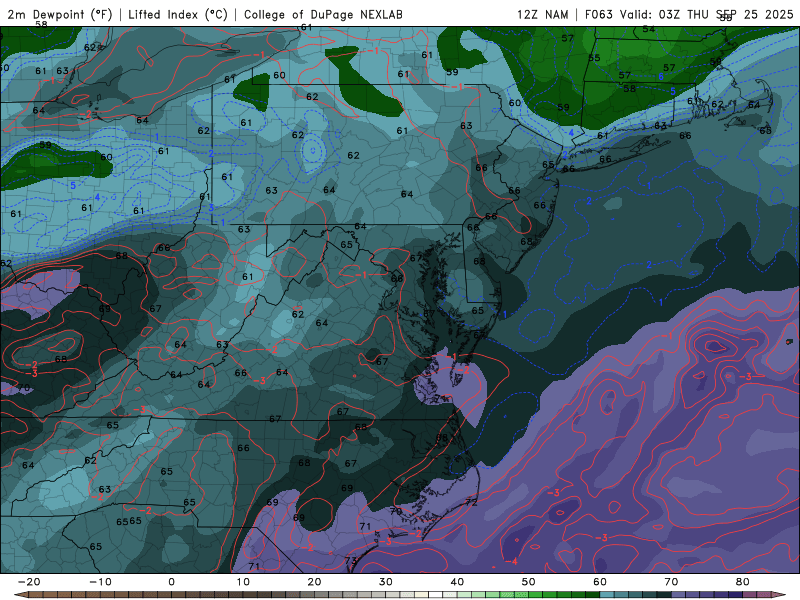Click the "40" color scale label

457,582
